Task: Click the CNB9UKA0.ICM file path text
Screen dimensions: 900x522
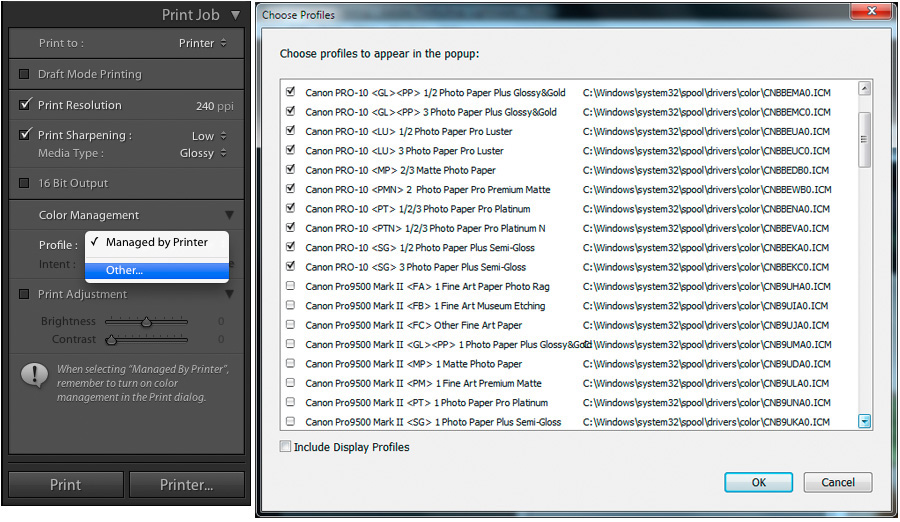Action: [706, 422]
